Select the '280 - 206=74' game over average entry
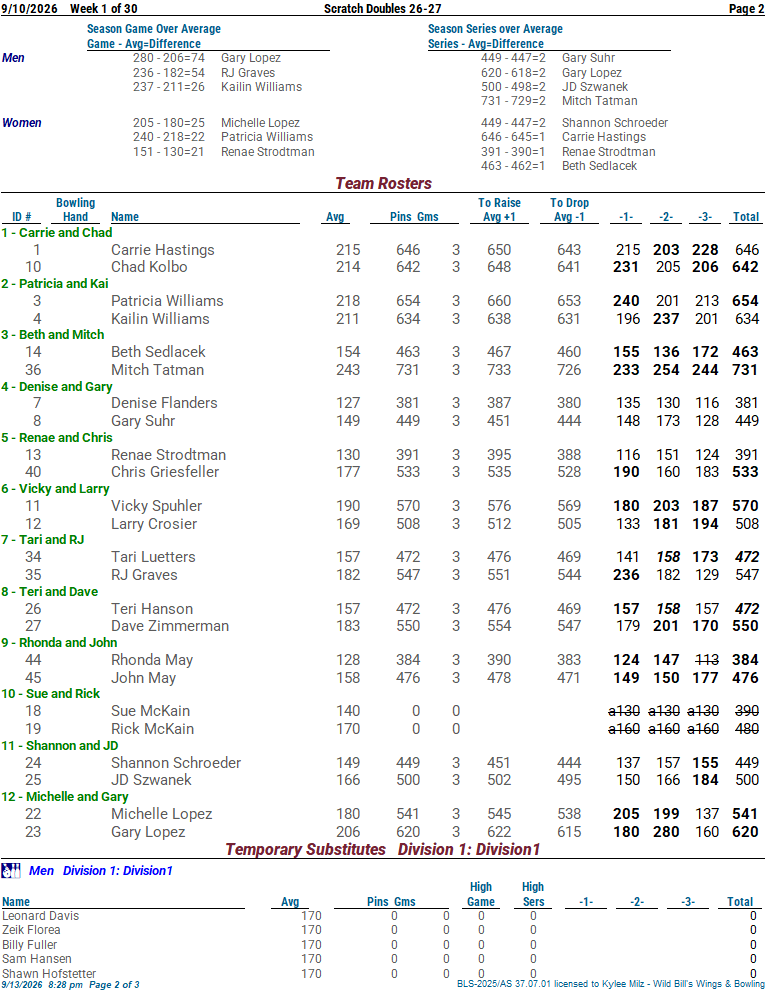Image resolution: width=768 pixels, height=991 pixels. coord(169,58)
